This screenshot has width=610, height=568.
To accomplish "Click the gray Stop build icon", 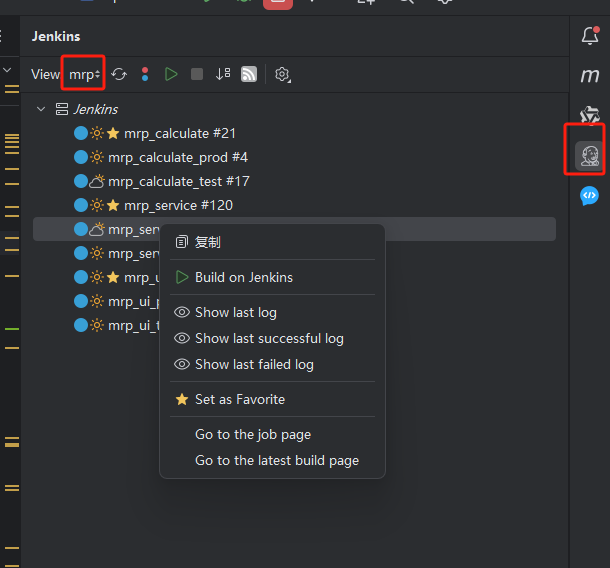I will [197, 74].
